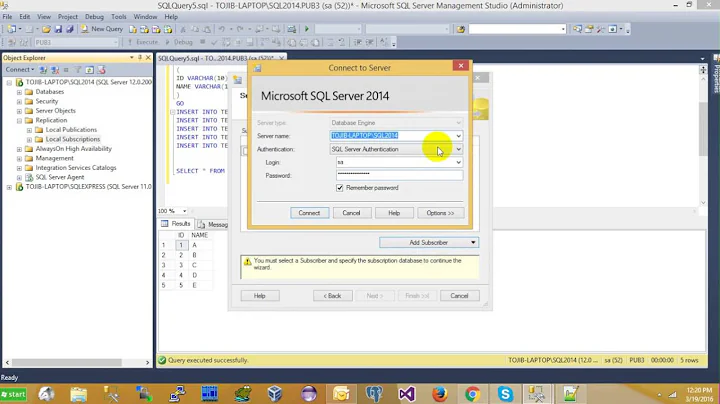Select Integration Services Catalogs tree item
This screenshot has height=404, width=720.
[x=76, y=168]
